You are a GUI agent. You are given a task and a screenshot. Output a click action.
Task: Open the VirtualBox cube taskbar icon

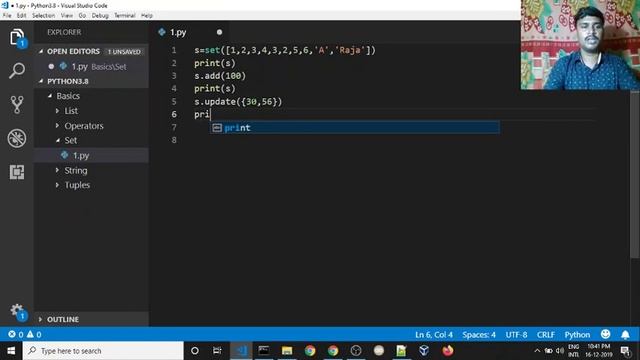[424, 351]
